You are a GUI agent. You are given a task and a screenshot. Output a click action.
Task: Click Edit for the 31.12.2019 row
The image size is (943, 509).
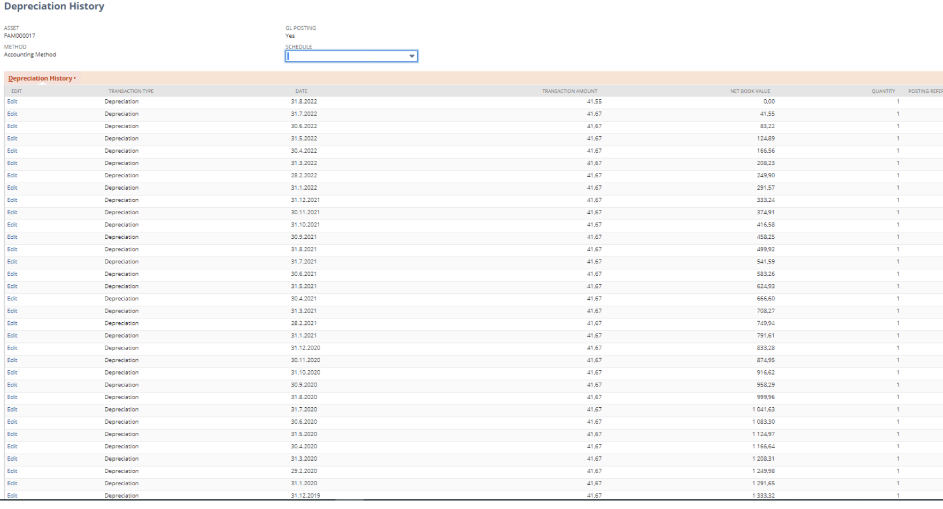12,495
